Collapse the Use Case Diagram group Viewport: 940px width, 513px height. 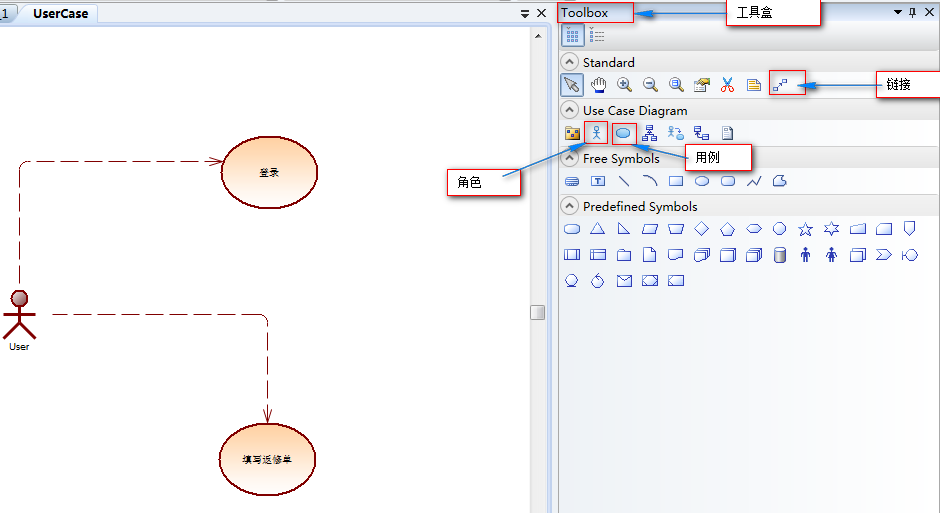pyautogui.click(x=569, y=110)
